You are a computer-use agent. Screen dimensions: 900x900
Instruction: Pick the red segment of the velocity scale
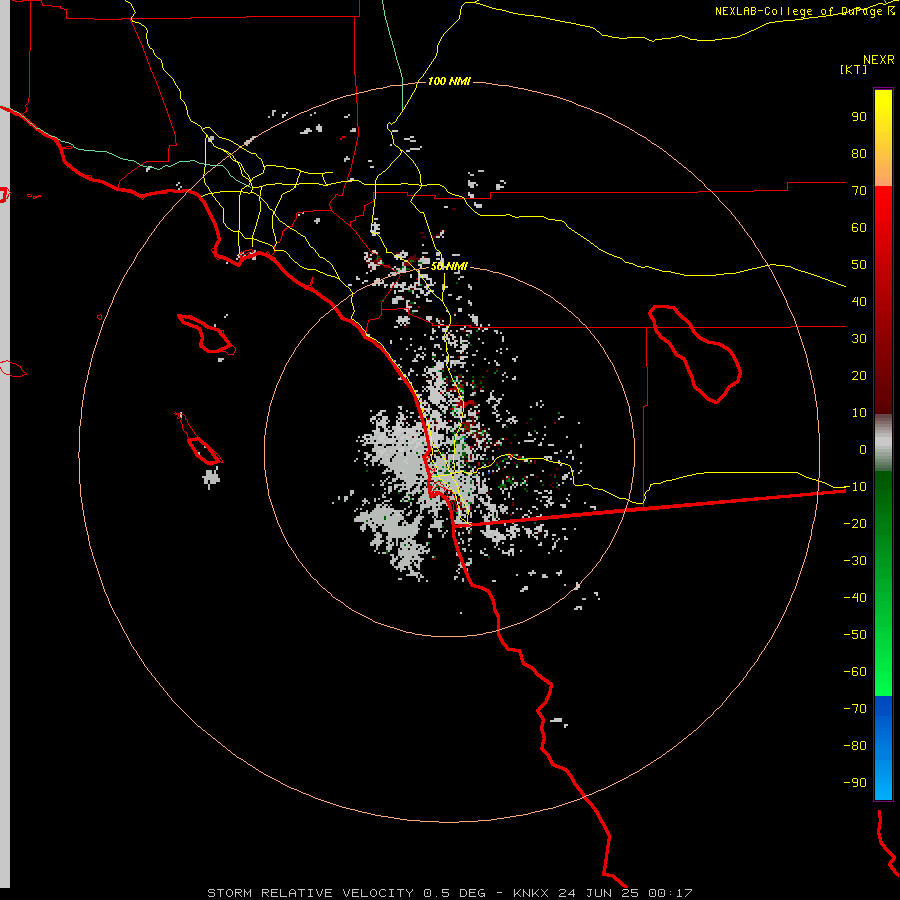883,300
